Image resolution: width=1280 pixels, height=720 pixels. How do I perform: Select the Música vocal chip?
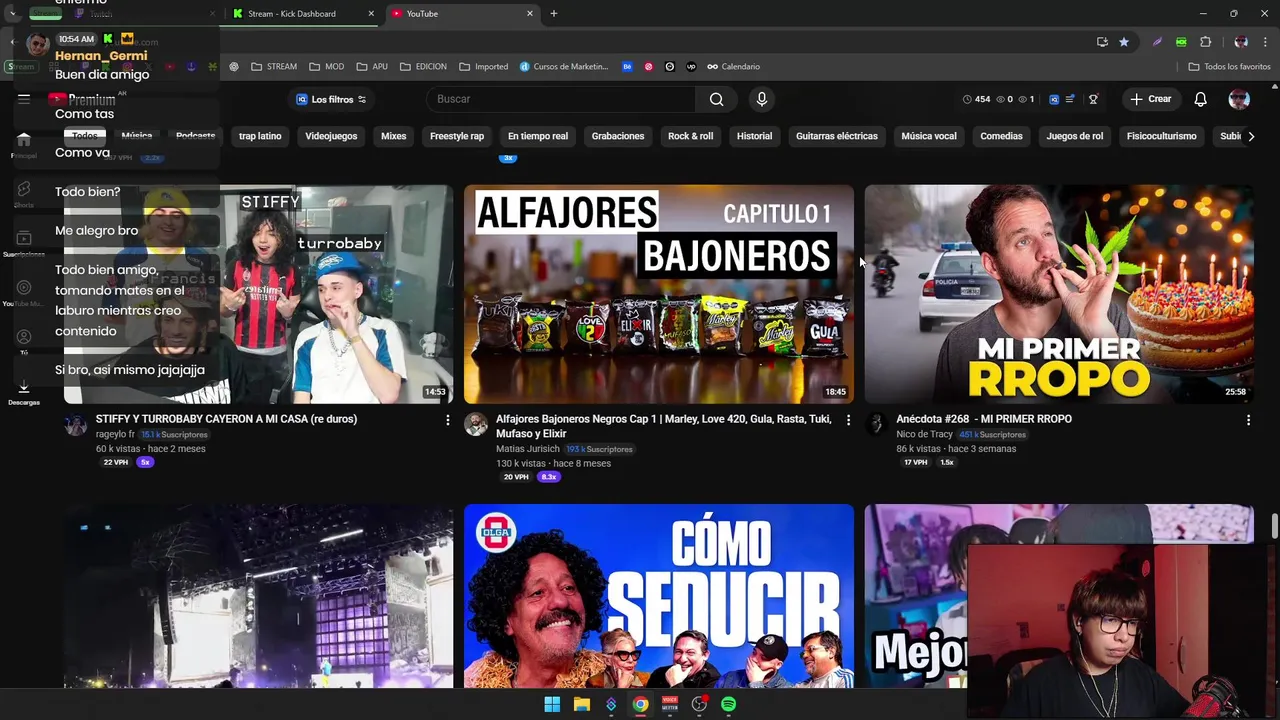929,136
